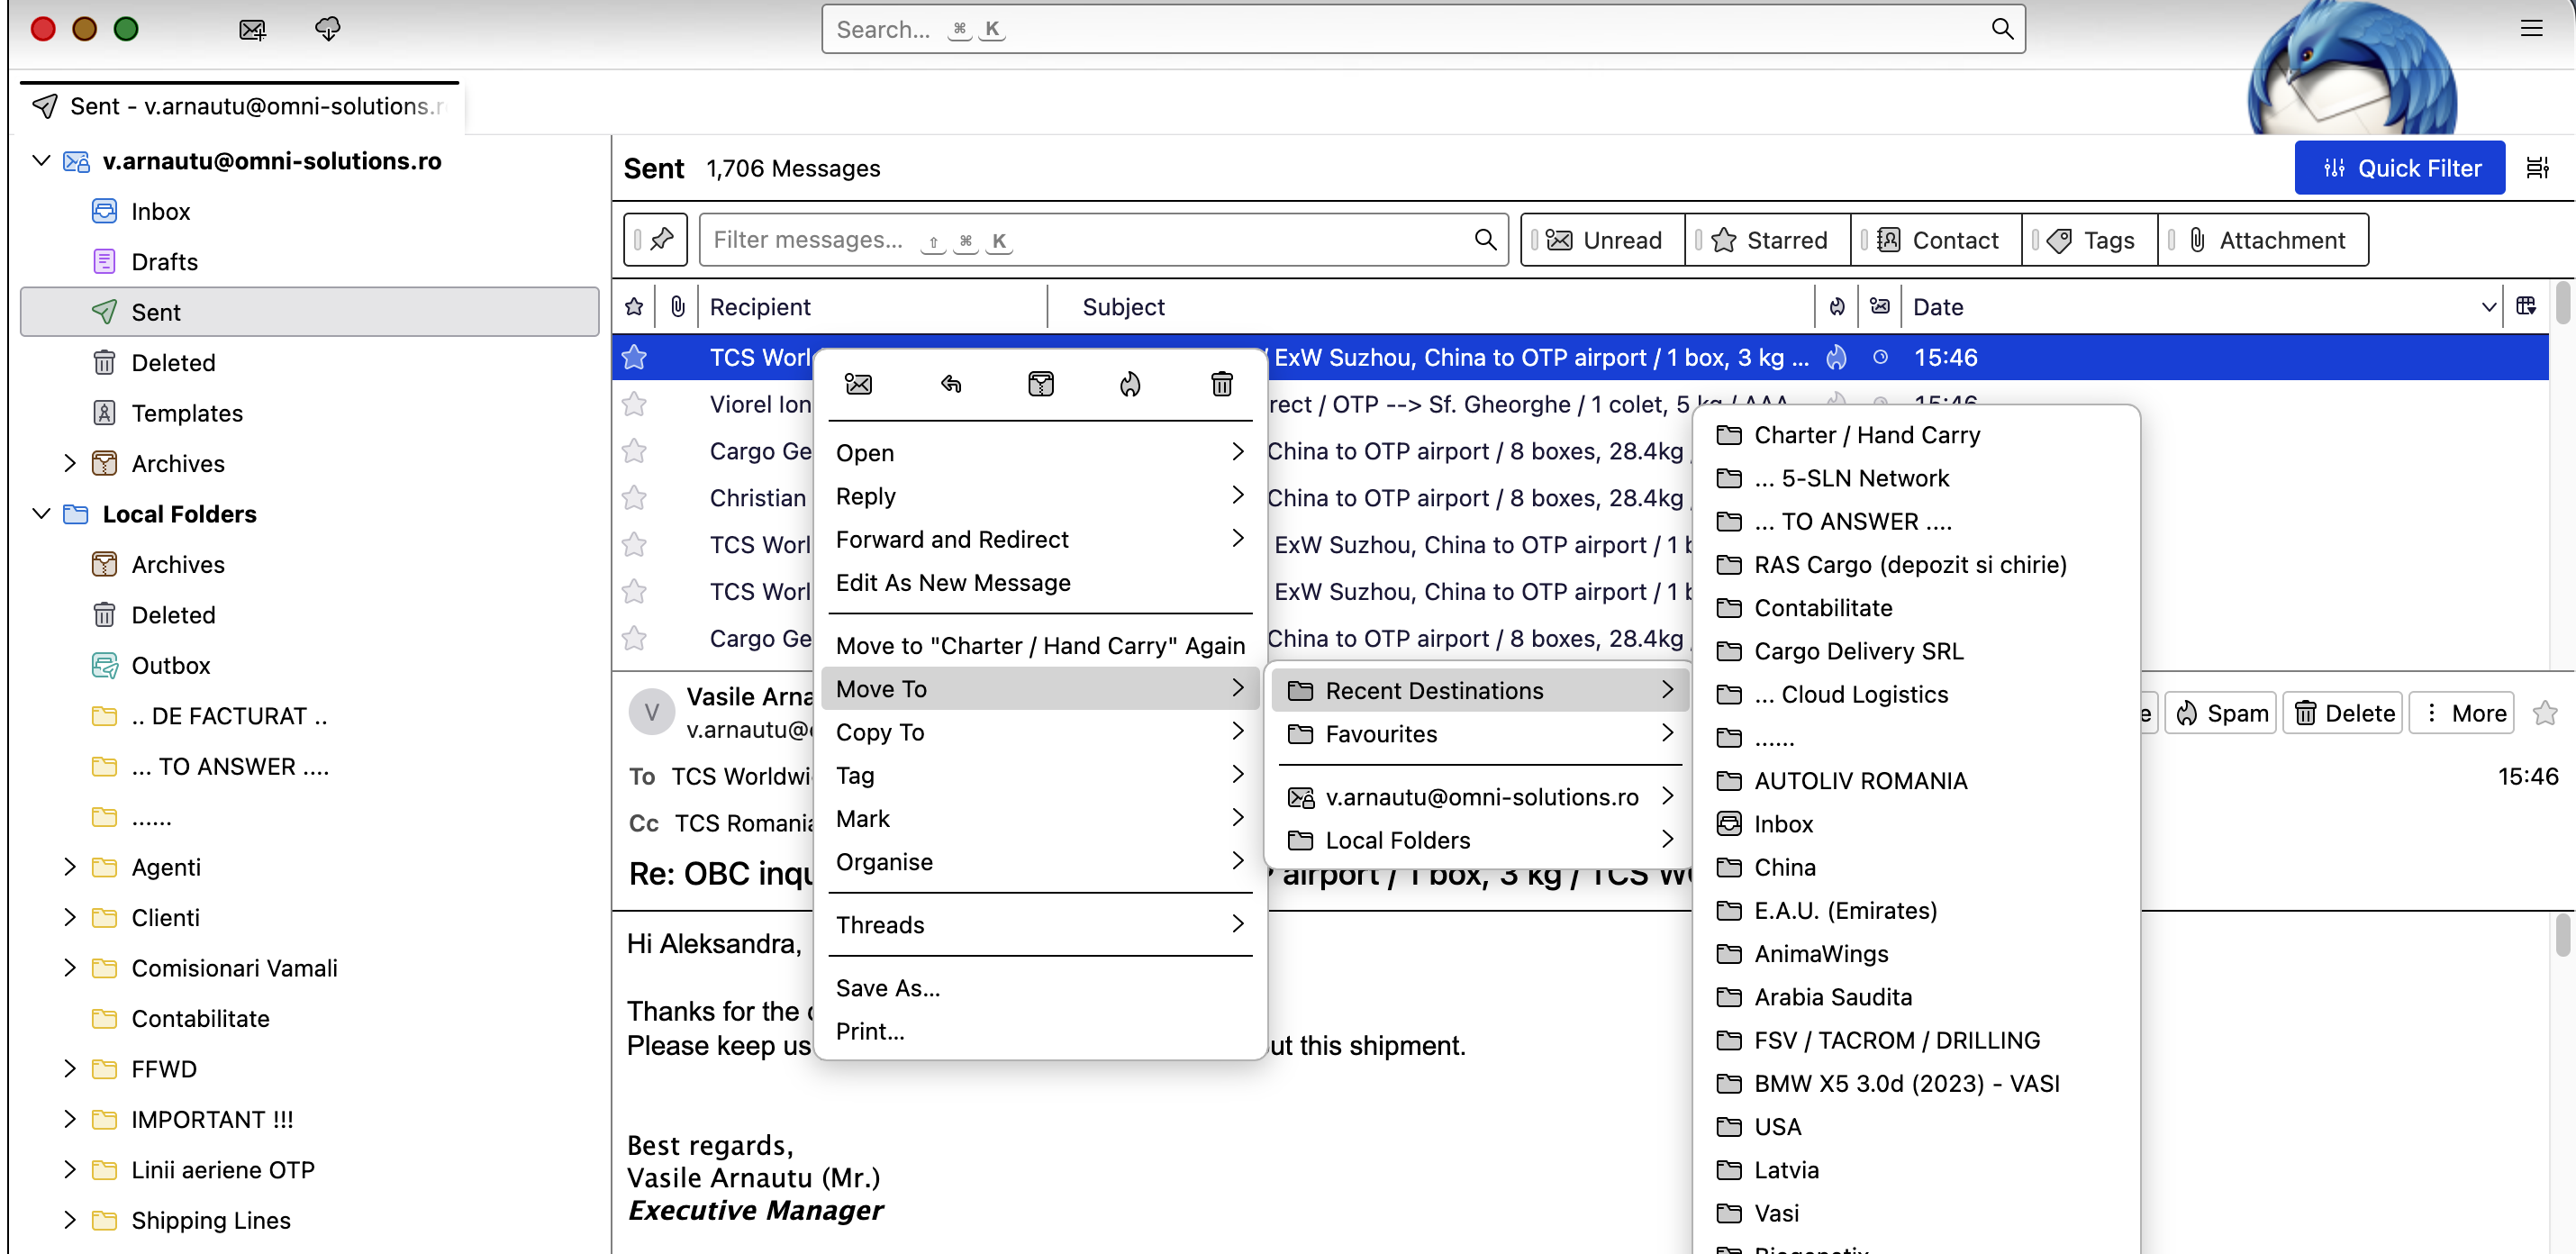
Task: Click the junk flame icon in context menu
Action: tap(1130, 384)
